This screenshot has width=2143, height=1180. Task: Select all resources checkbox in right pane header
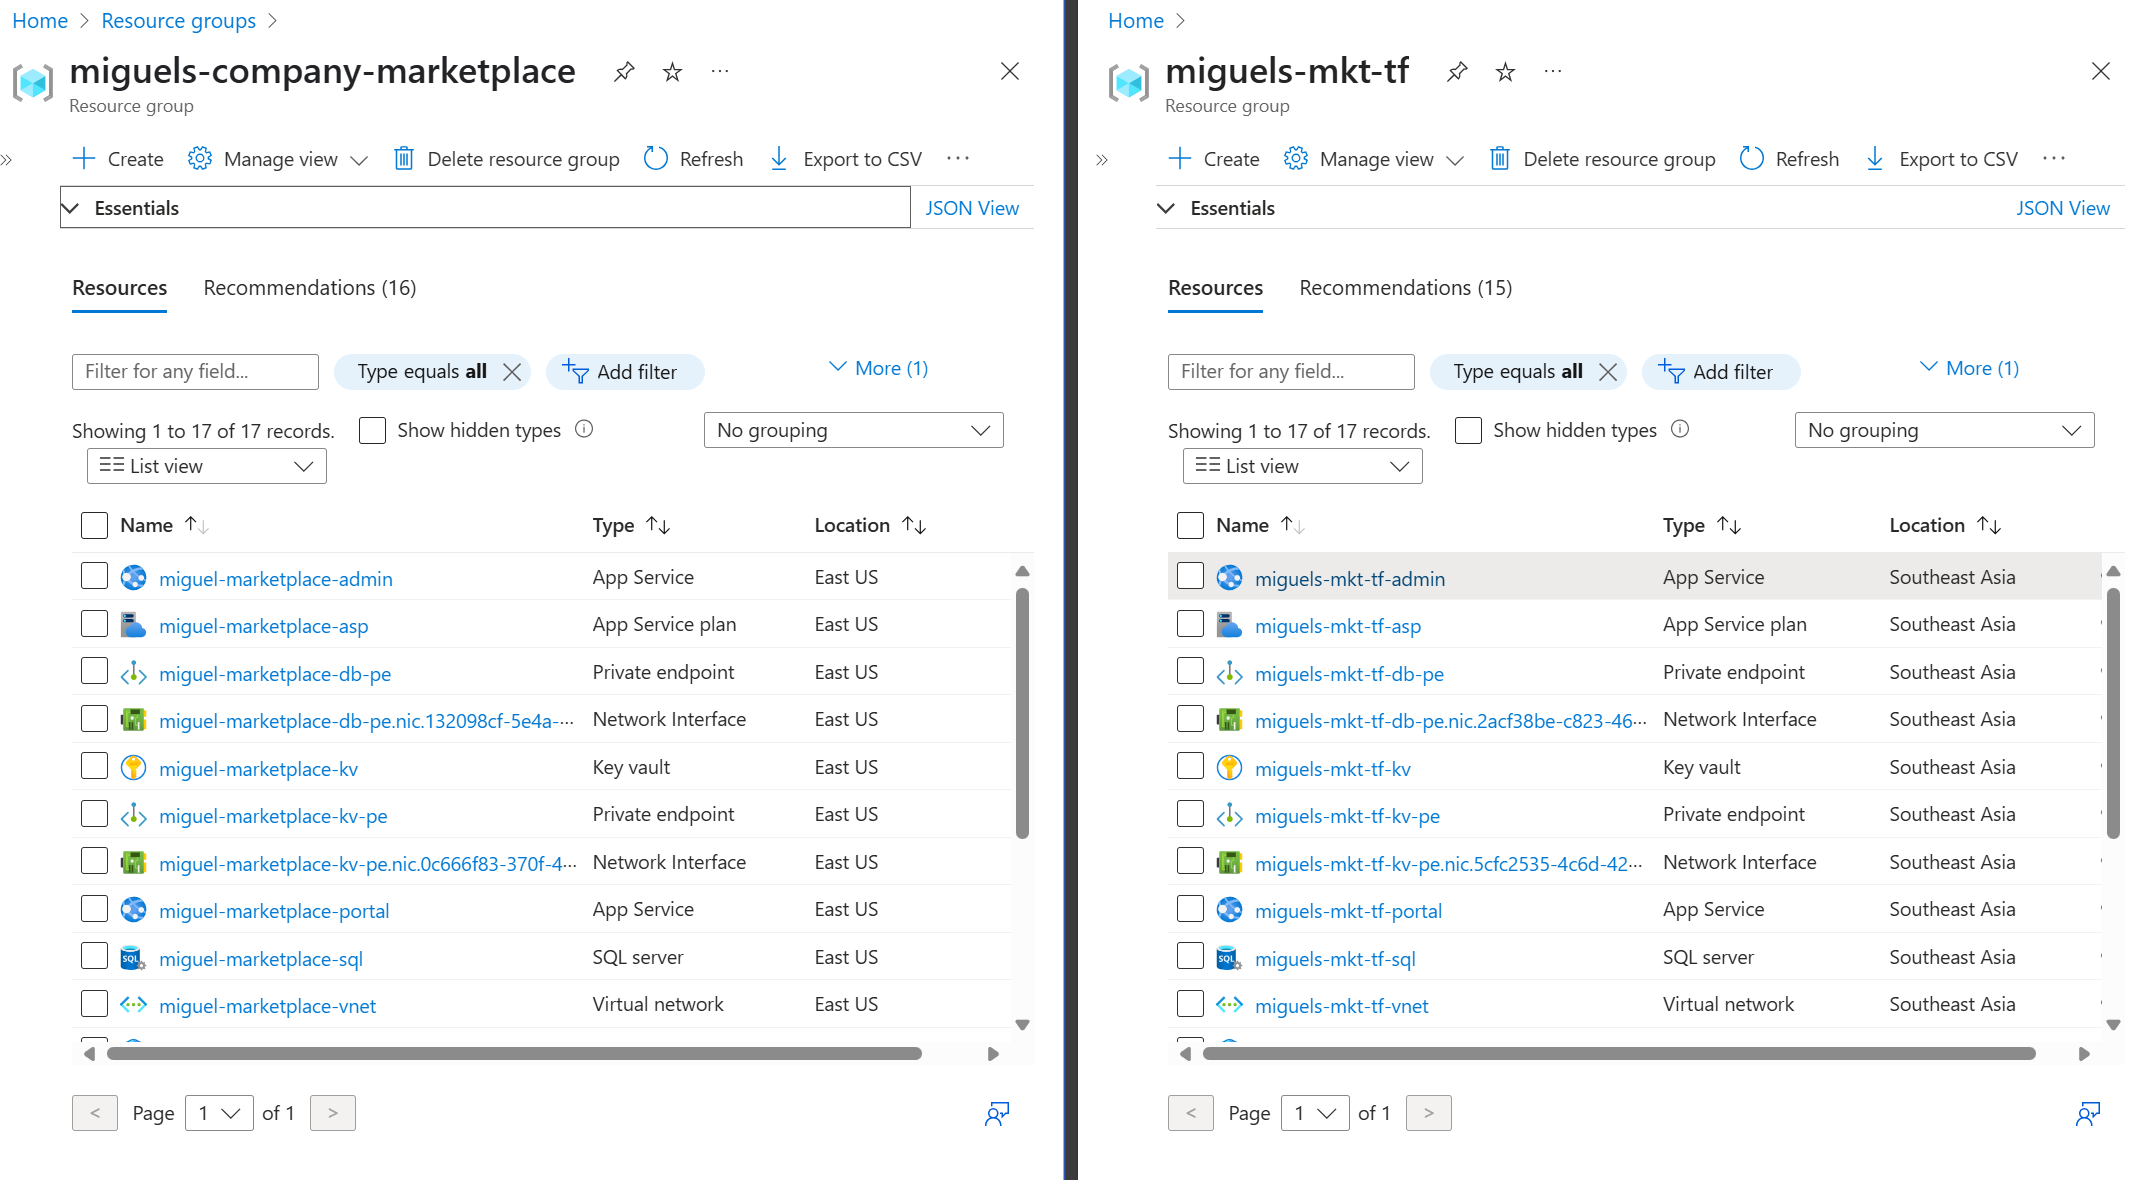1190,525
